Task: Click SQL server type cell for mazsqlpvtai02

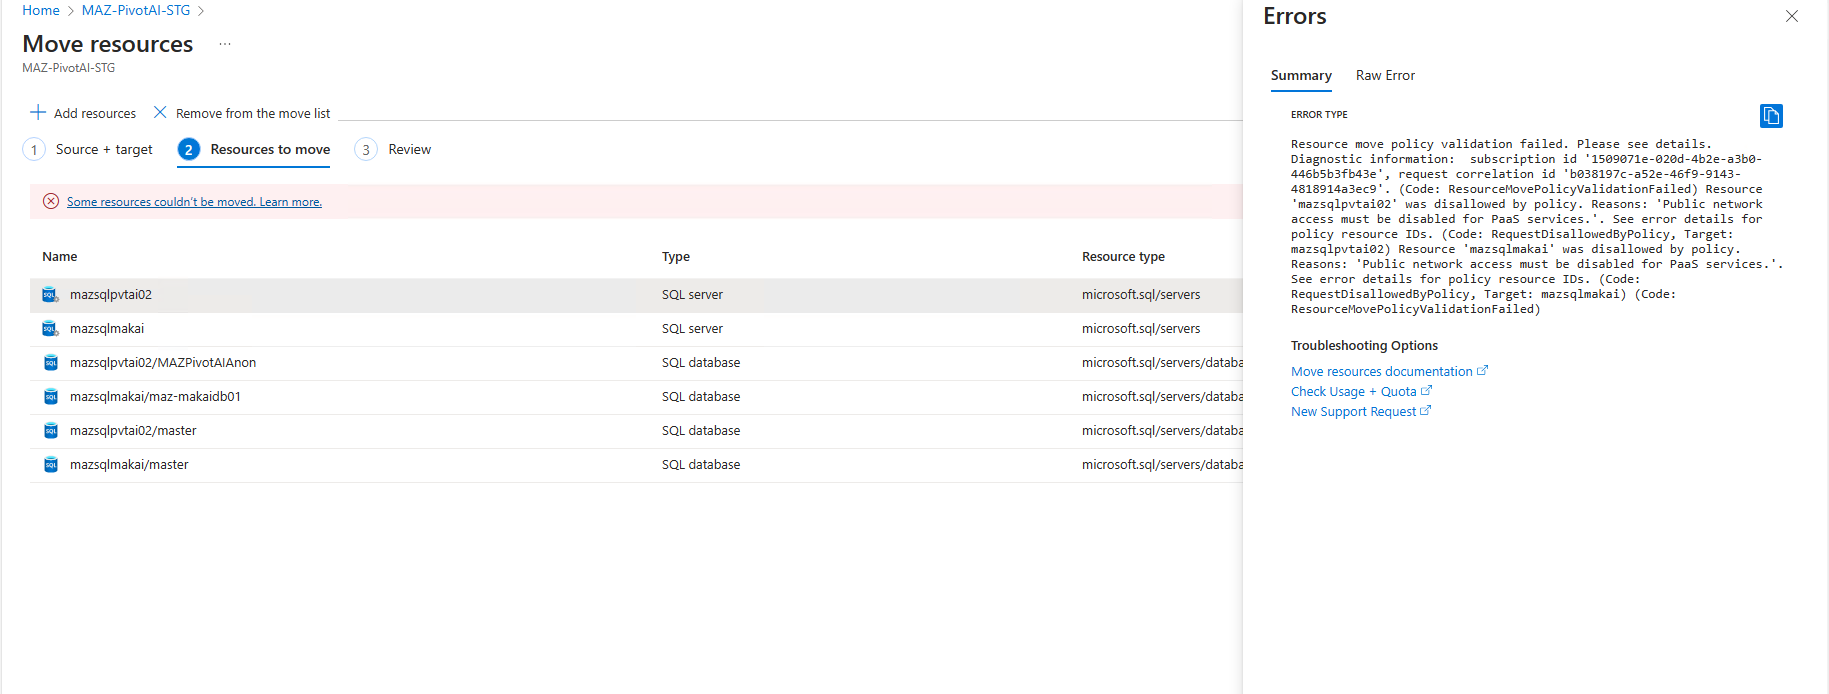Action: [x=692, y=295]
